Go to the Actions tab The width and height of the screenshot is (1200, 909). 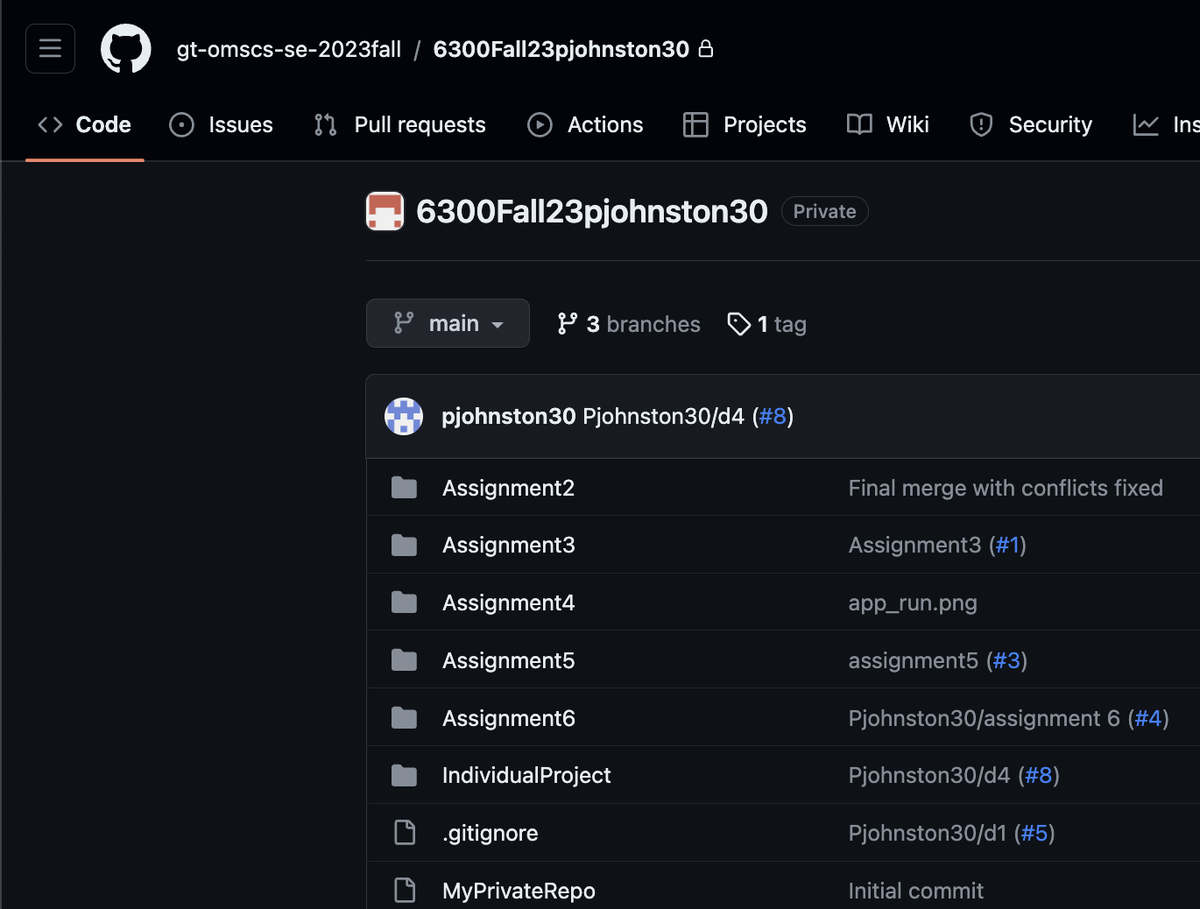(x=586, y=125)
